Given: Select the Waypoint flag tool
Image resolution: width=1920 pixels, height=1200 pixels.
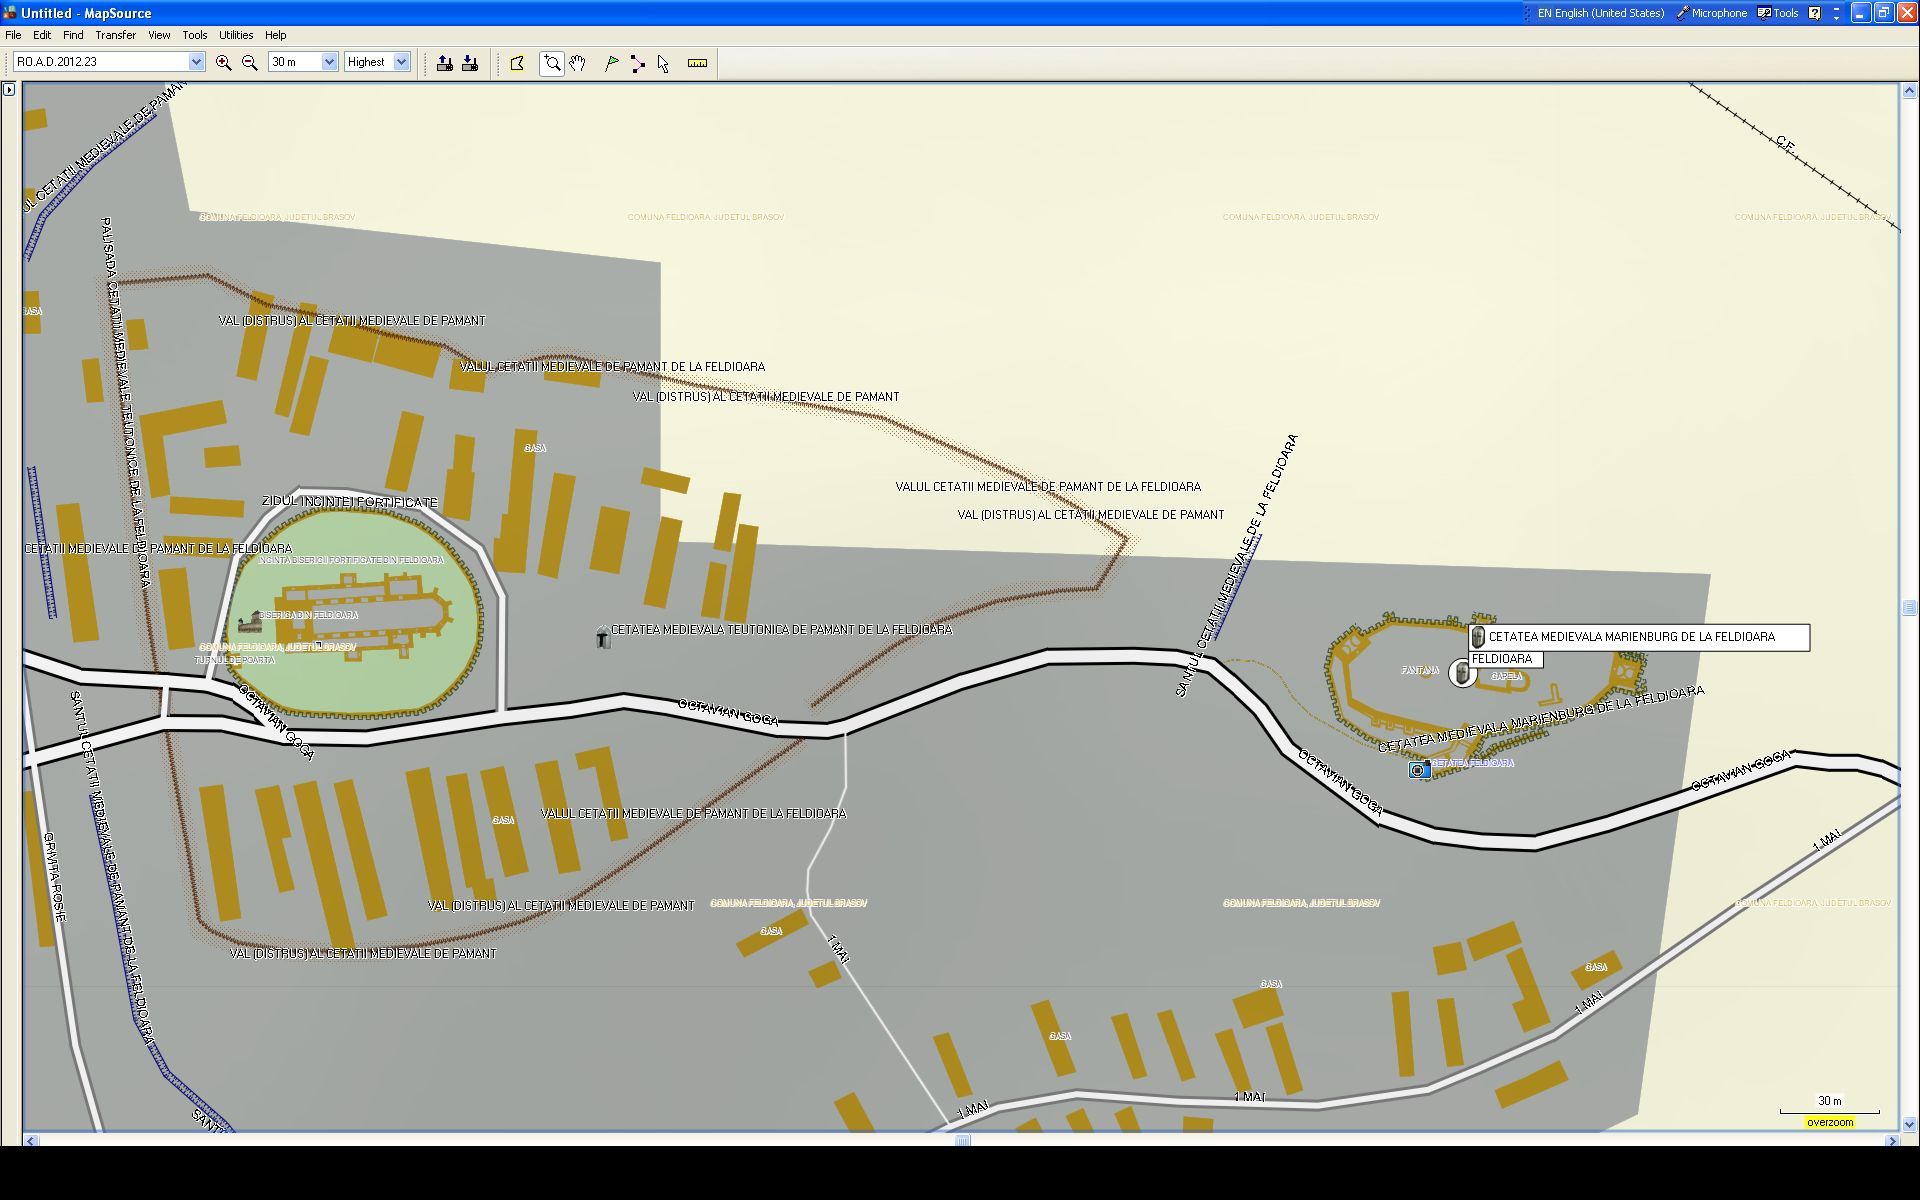Looking at the screenshot, I should [612, 63].
